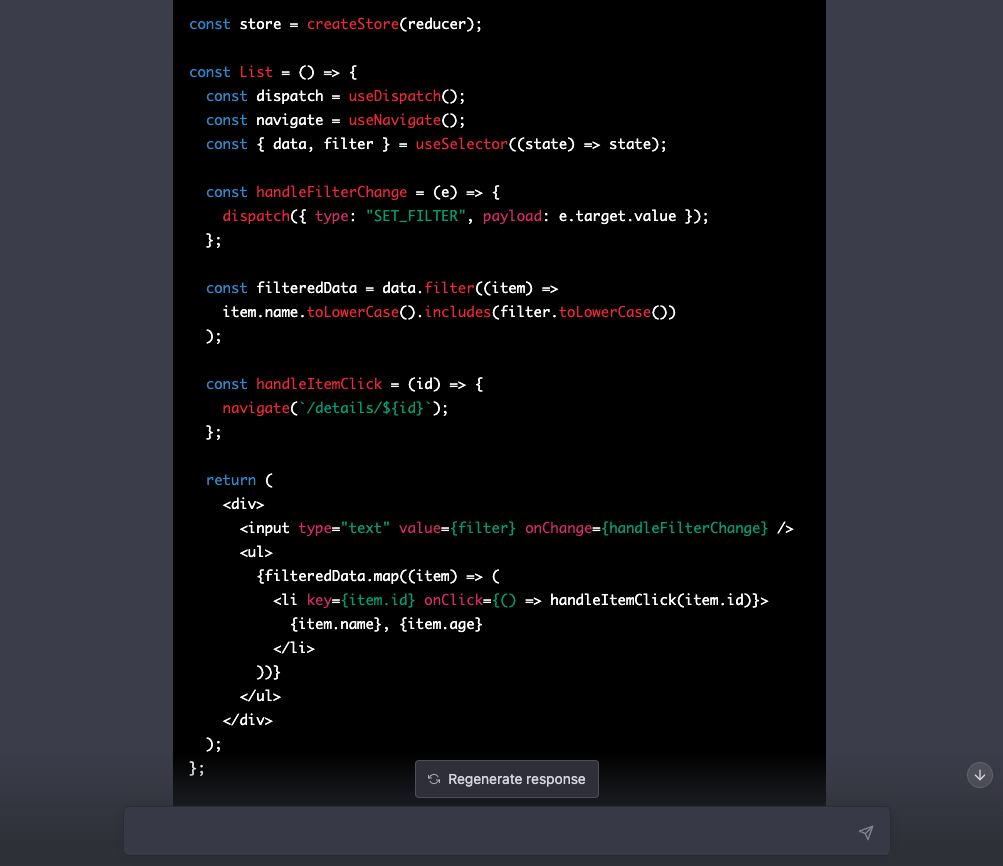This screenshot has height=866, width=1003.
Task: Click the return statement in the List component
Action: click(x=231, y=479)
